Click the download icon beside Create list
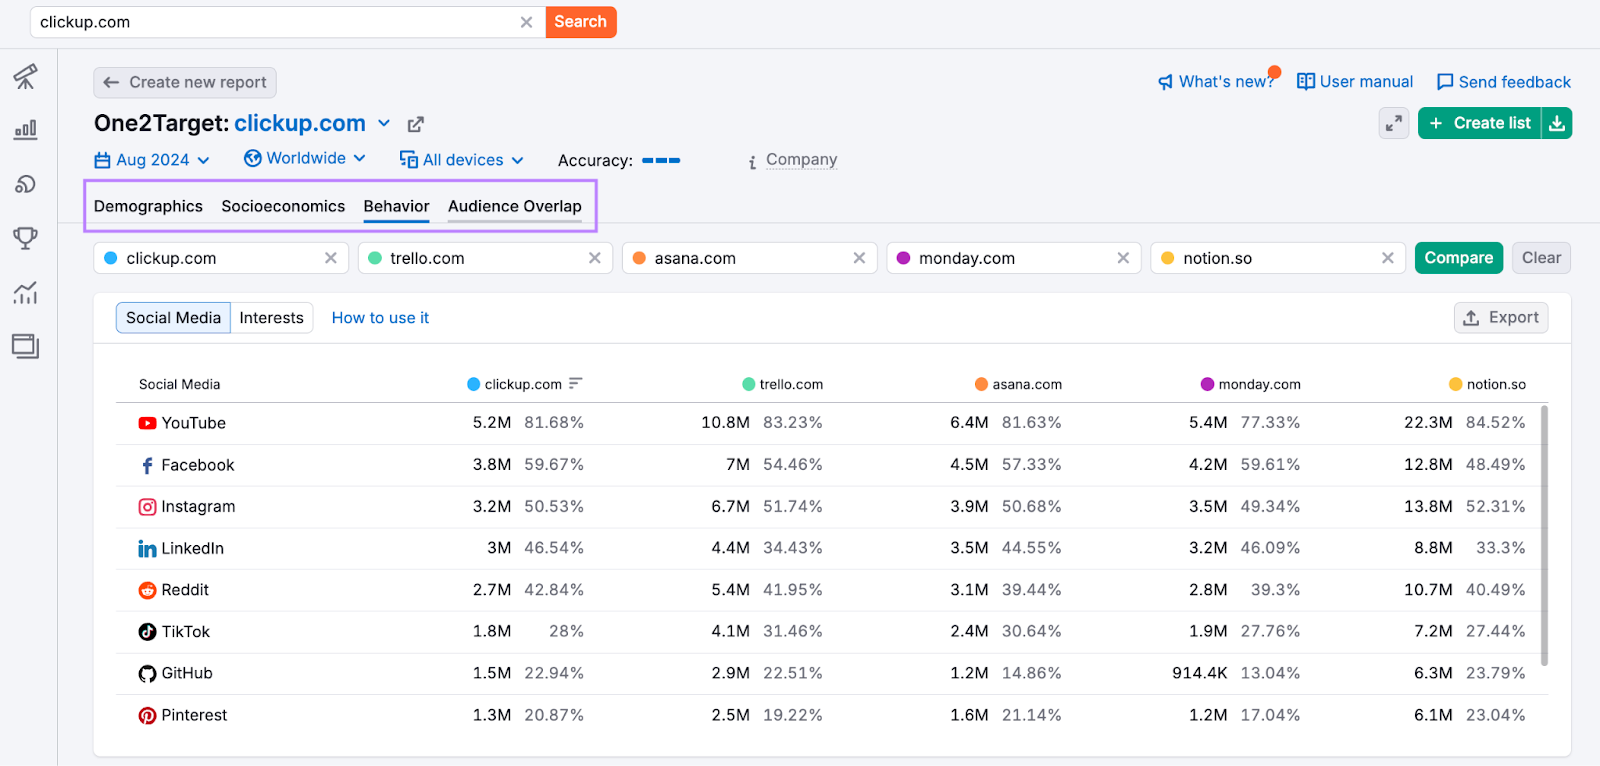The width and height of the screenshot is (1600, 766). pyautogui.click(x=1557, y=123)
